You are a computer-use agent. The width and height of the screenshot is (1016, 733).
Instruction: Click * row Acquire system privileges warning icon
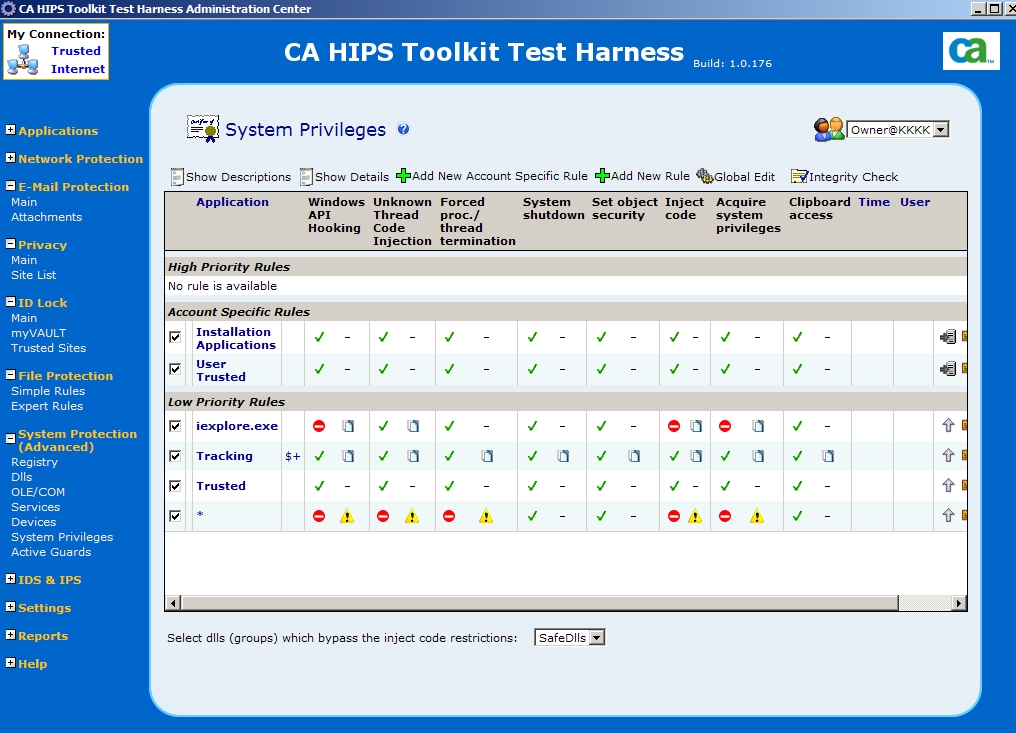pos(757,516)
